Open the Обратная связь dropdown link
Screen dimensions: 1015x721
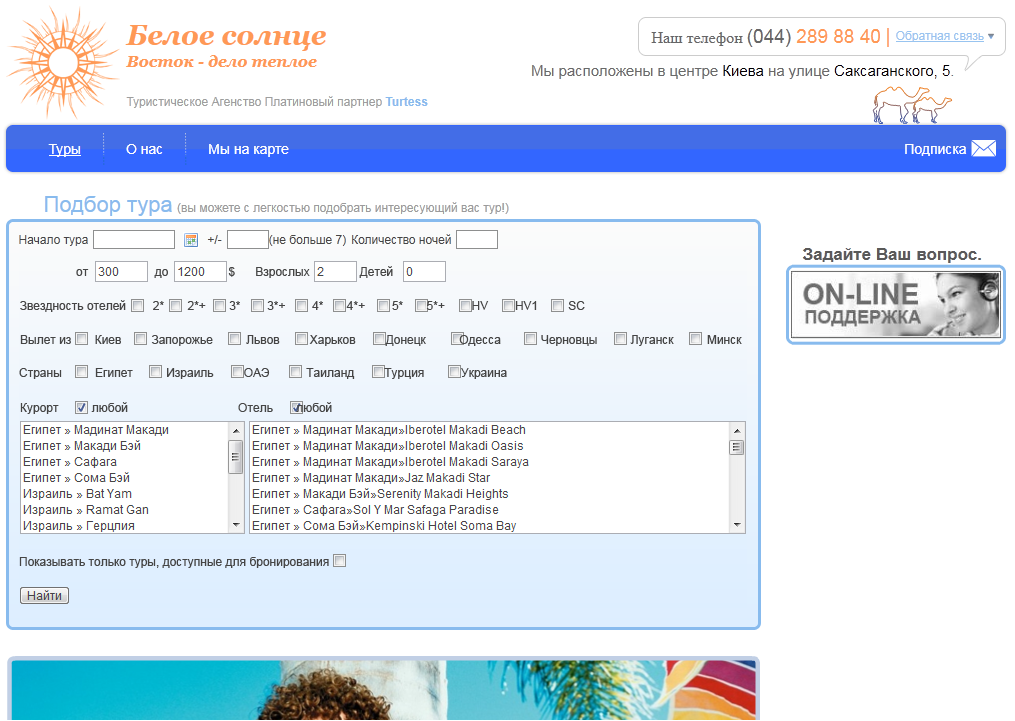[939, 36]
